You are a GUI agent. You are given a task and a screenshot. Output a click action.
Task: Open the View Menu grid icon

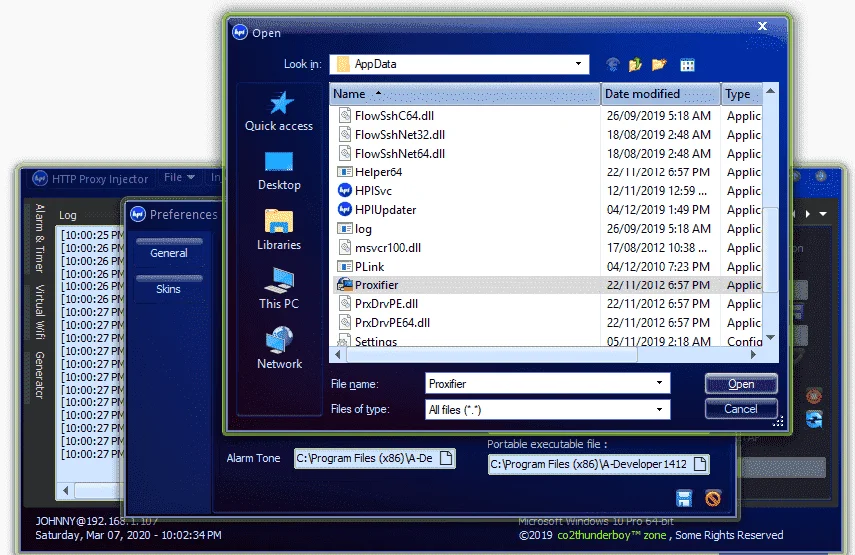[687, 65]
